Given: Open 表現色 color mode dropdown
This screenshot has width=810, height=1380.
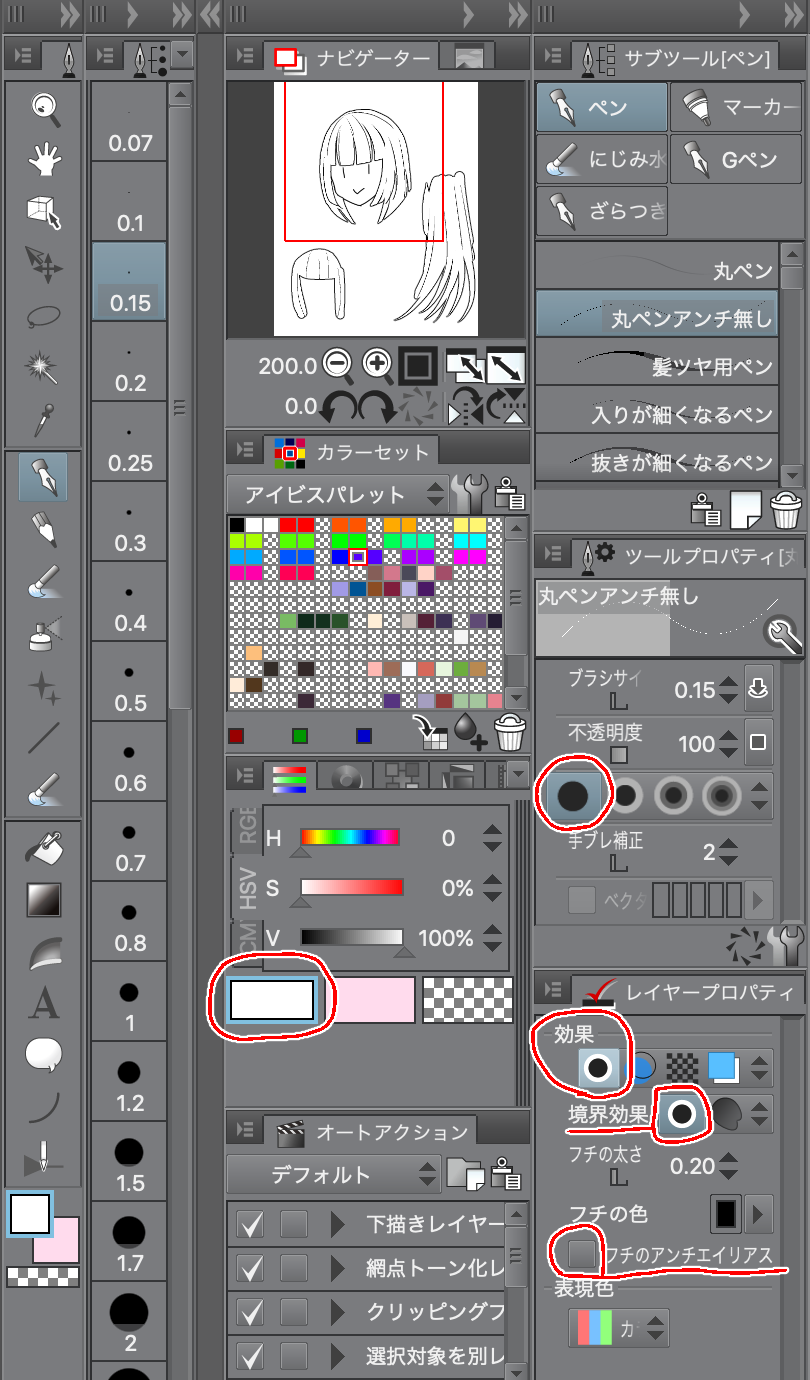Looking at the screenshot, I should (619, 1328).
